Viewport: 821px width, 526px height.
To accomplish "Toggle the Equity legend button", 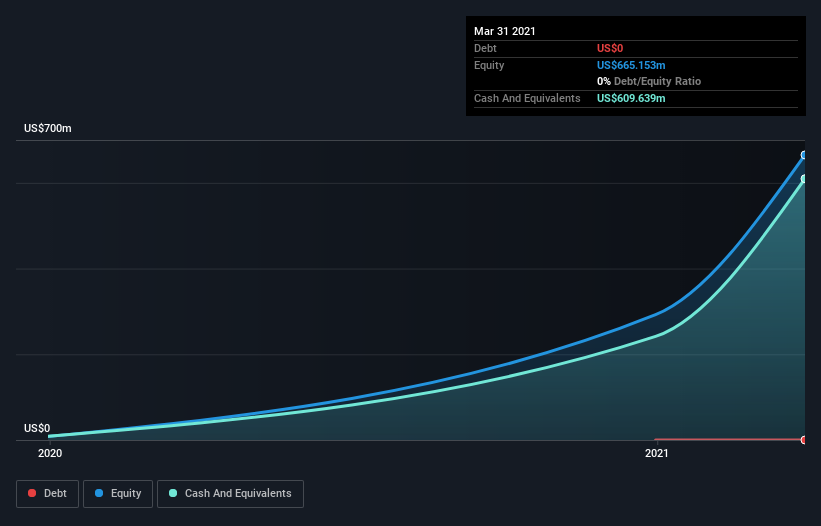I will (x=118, y=494).
